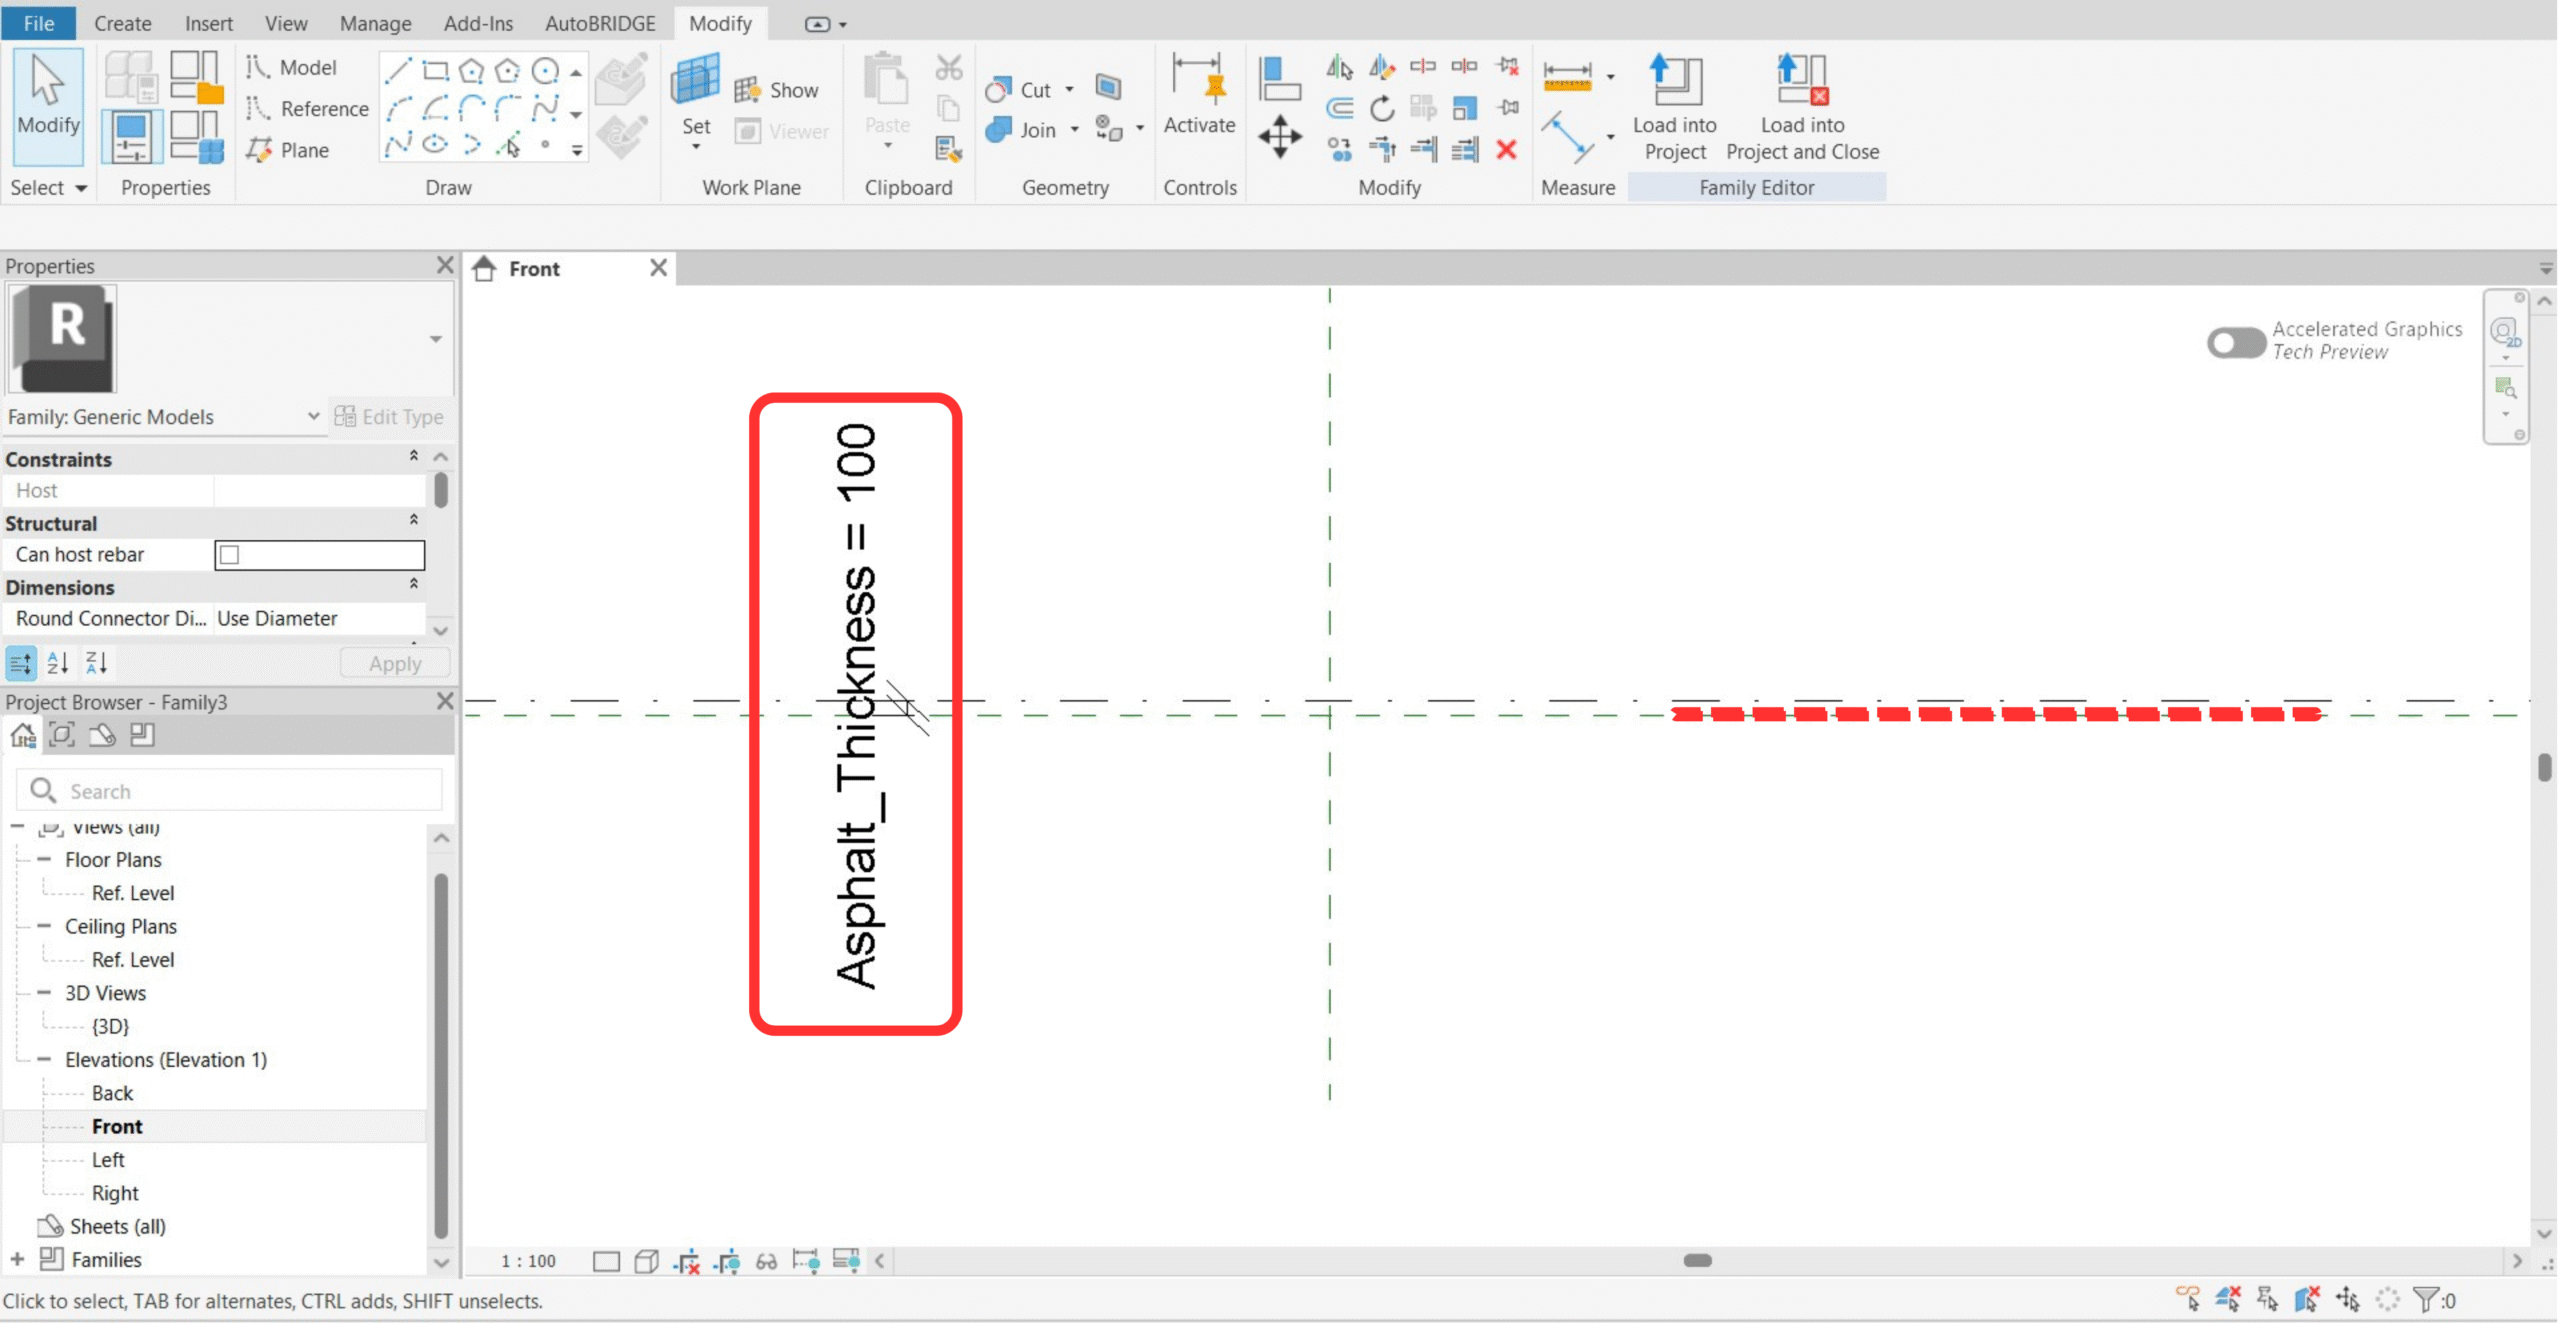Screen dimensions: 2560x1323
Task: Click the 1 : 100 view scale
Action: [528, 1262]
